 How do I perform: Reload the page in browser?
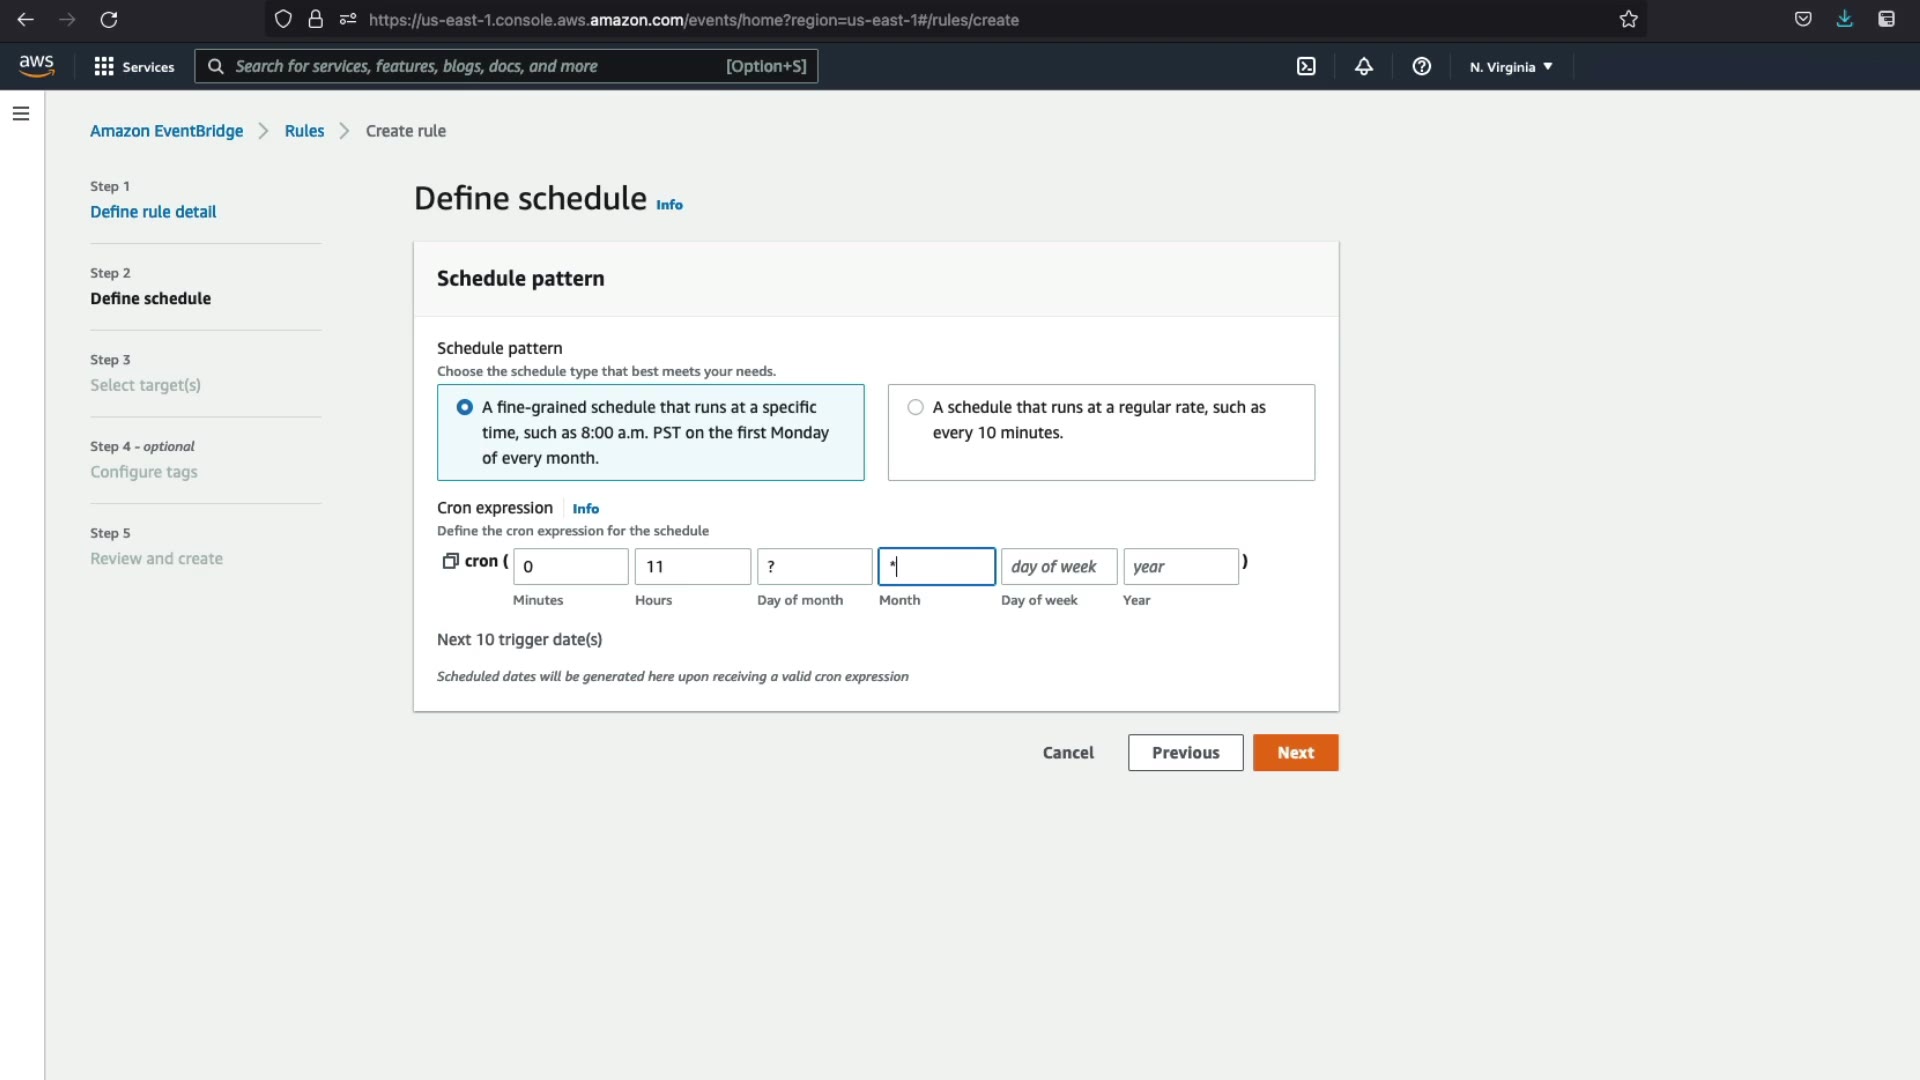click(109, 19)
